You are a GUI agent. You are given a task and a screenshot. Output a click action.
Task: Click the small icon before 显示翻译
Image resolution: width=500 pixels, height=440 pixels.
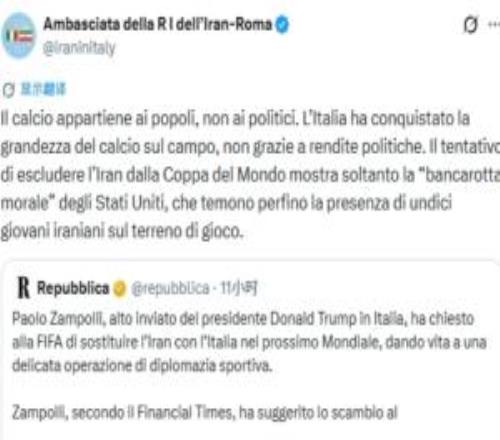(9, 90)
